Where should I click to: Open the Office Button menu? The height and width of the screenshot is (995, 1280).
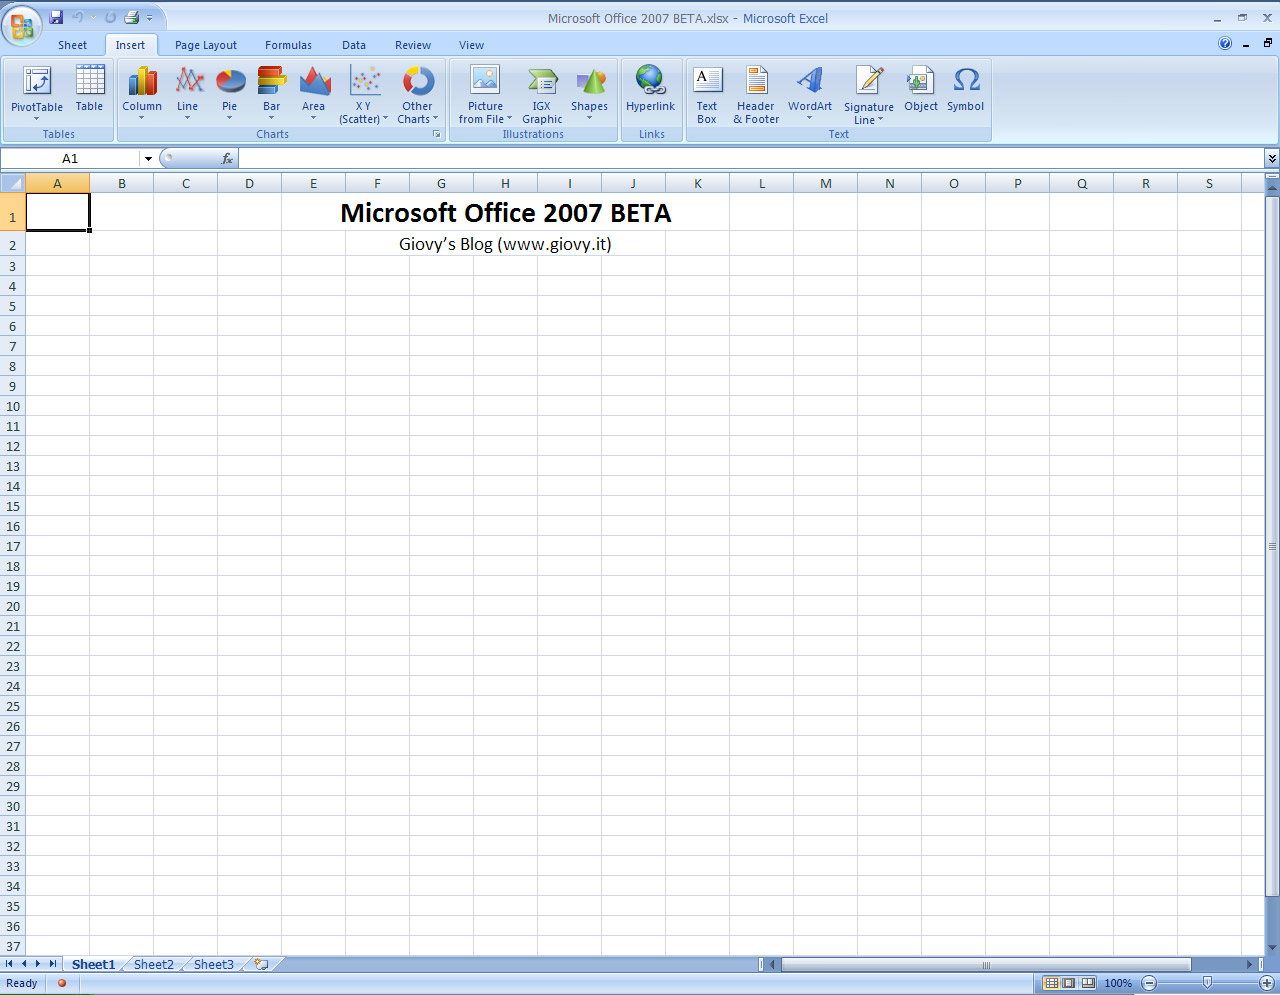tap(22, 25)
